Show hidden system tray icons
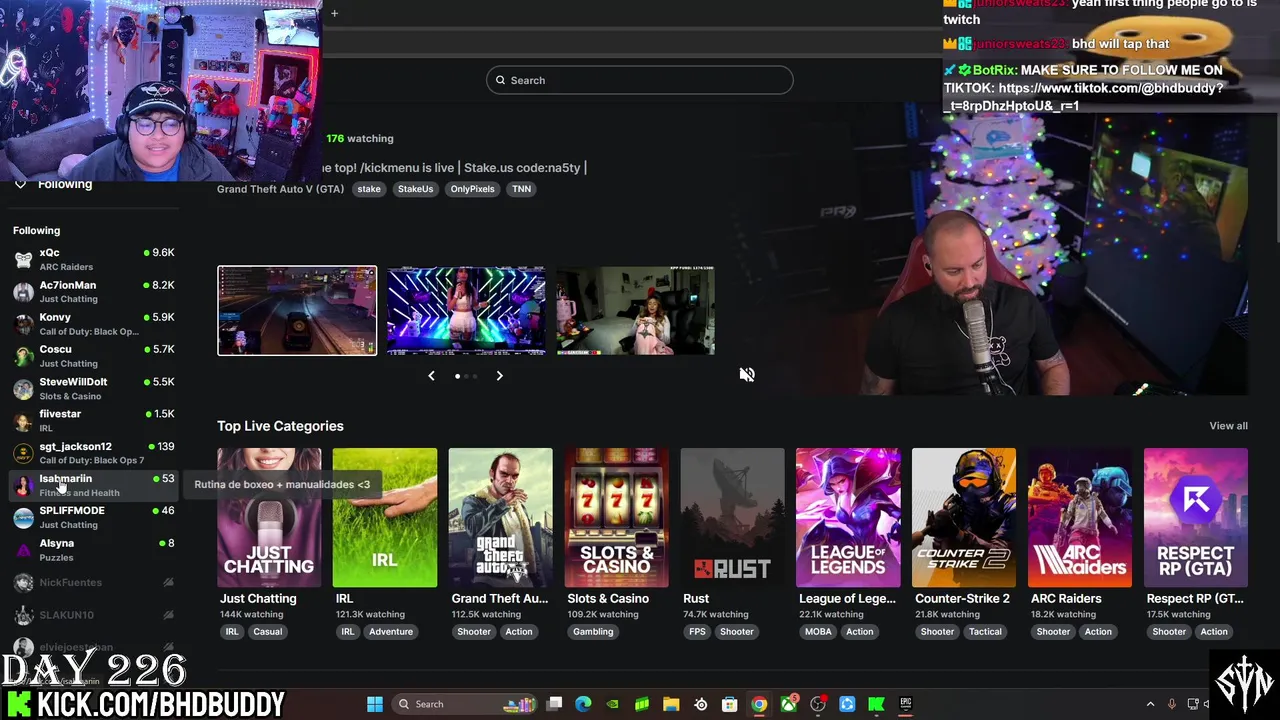1280x720 pixels. point(1150,704)
